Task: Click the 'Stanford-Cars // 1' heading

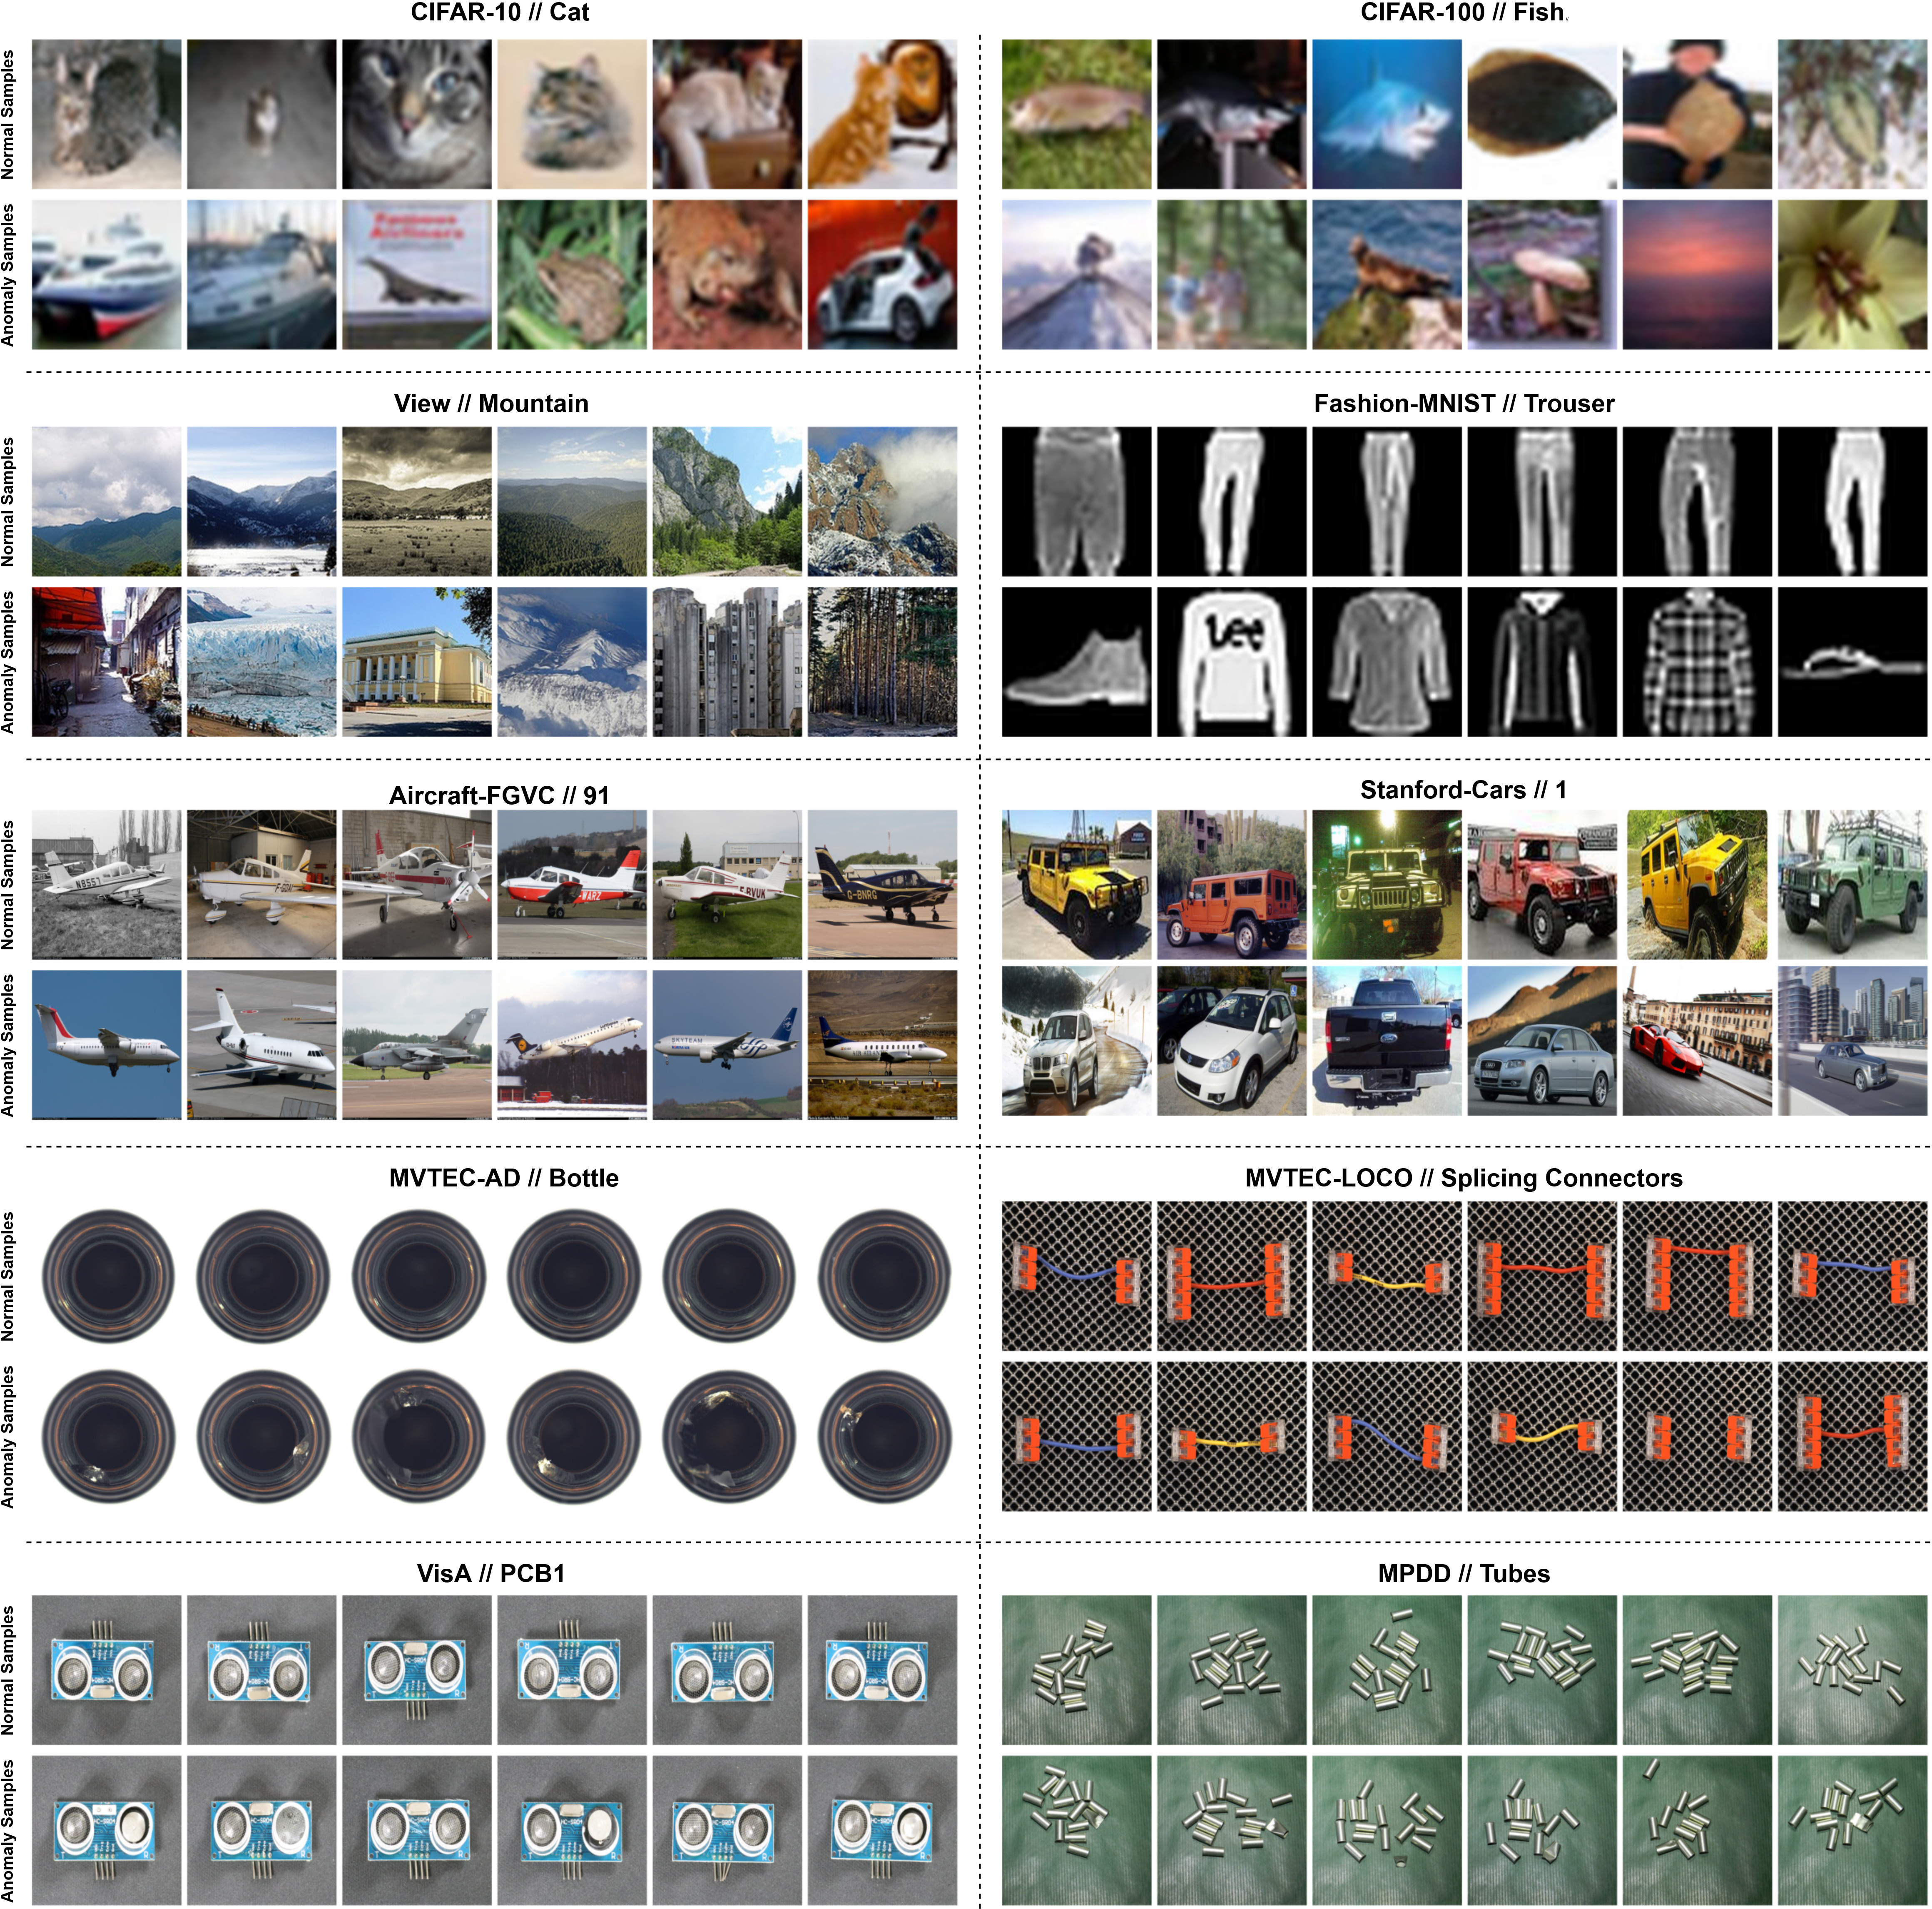Action: coord(1463,790)
